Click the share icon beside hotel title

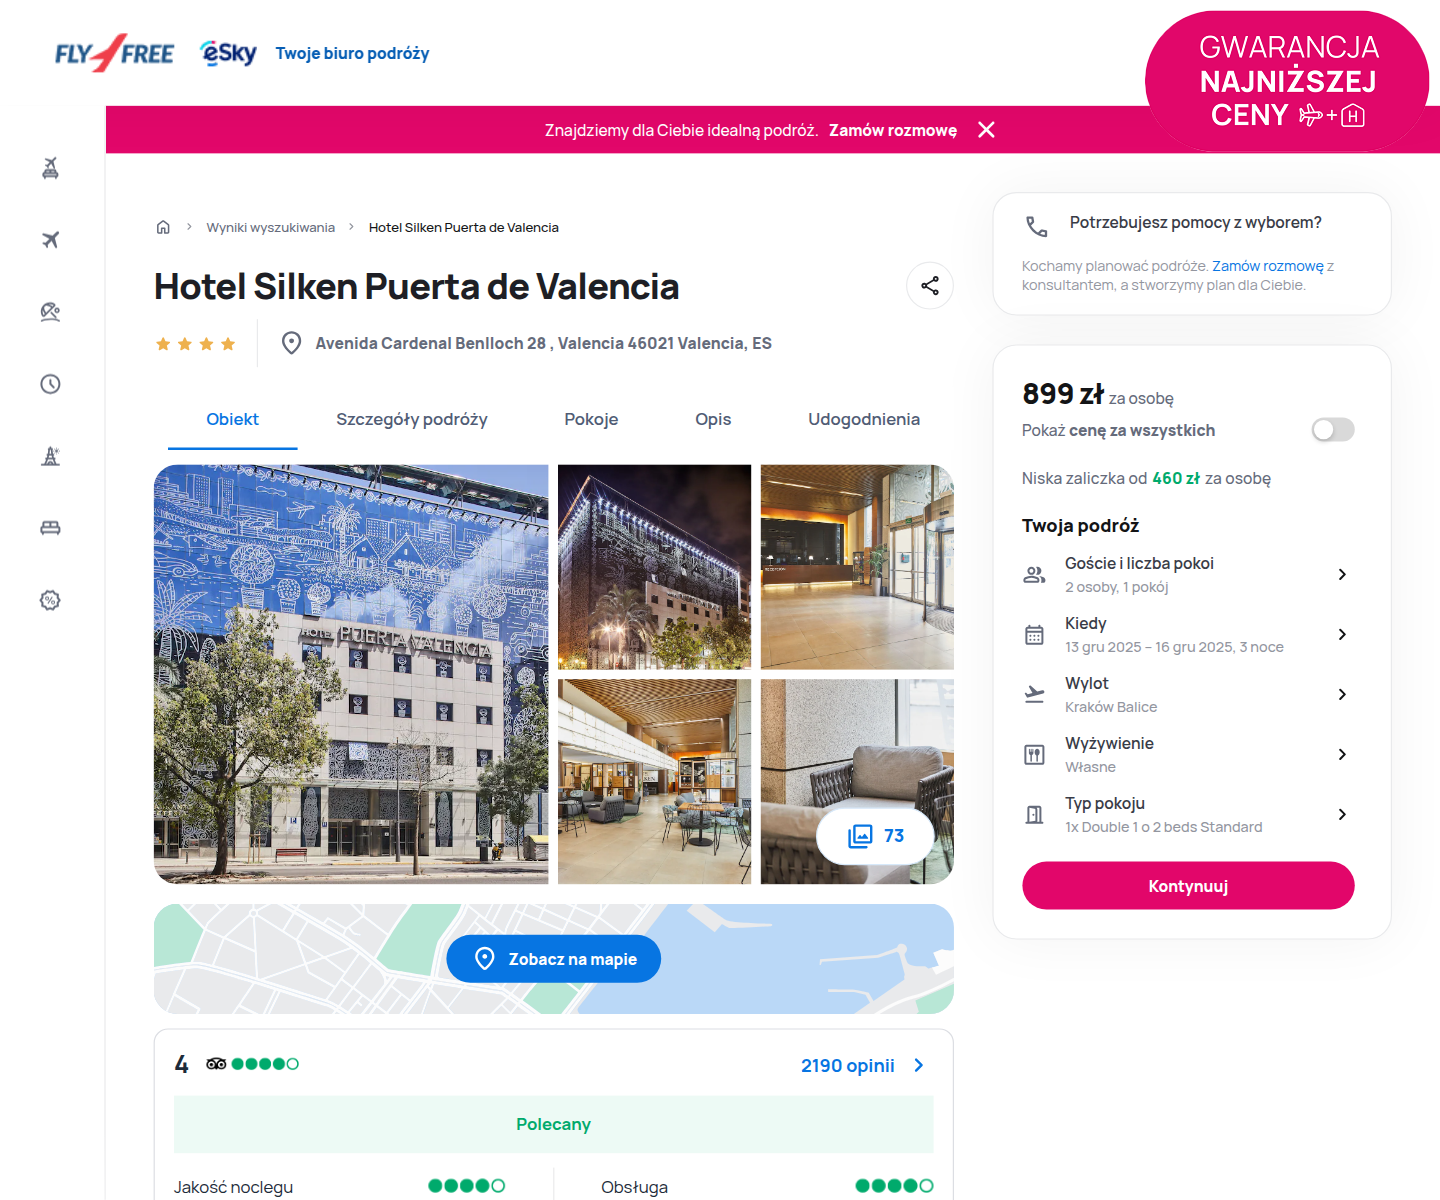[x=930, y=286]
